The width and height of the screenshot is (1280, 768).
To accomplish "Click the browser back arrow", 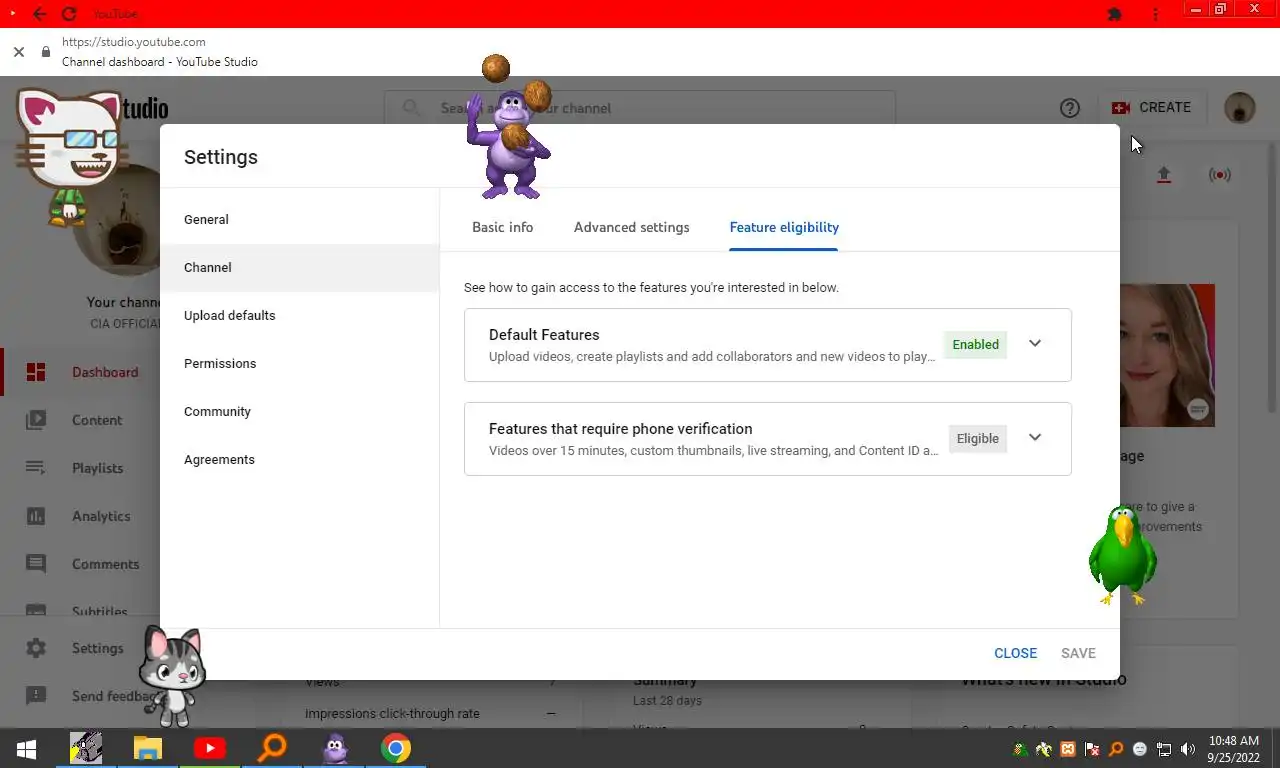I will [x=39, y=14].
